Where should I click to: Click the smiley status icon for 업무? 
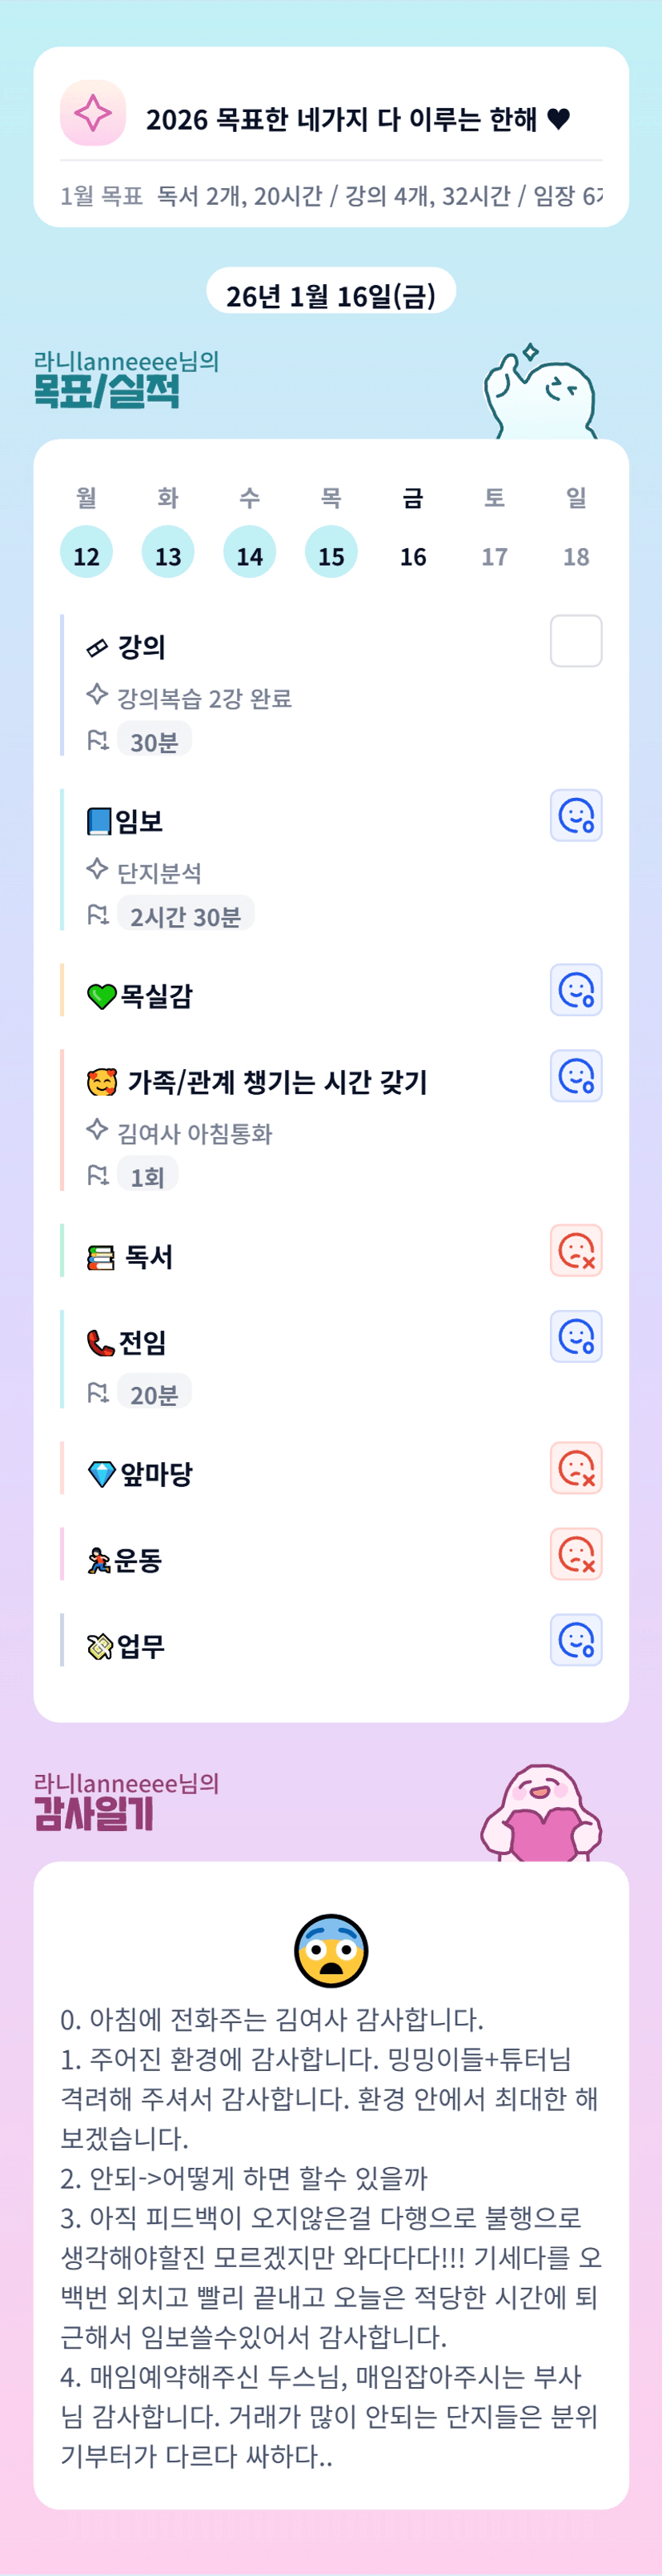click(x=576, y=1640)
